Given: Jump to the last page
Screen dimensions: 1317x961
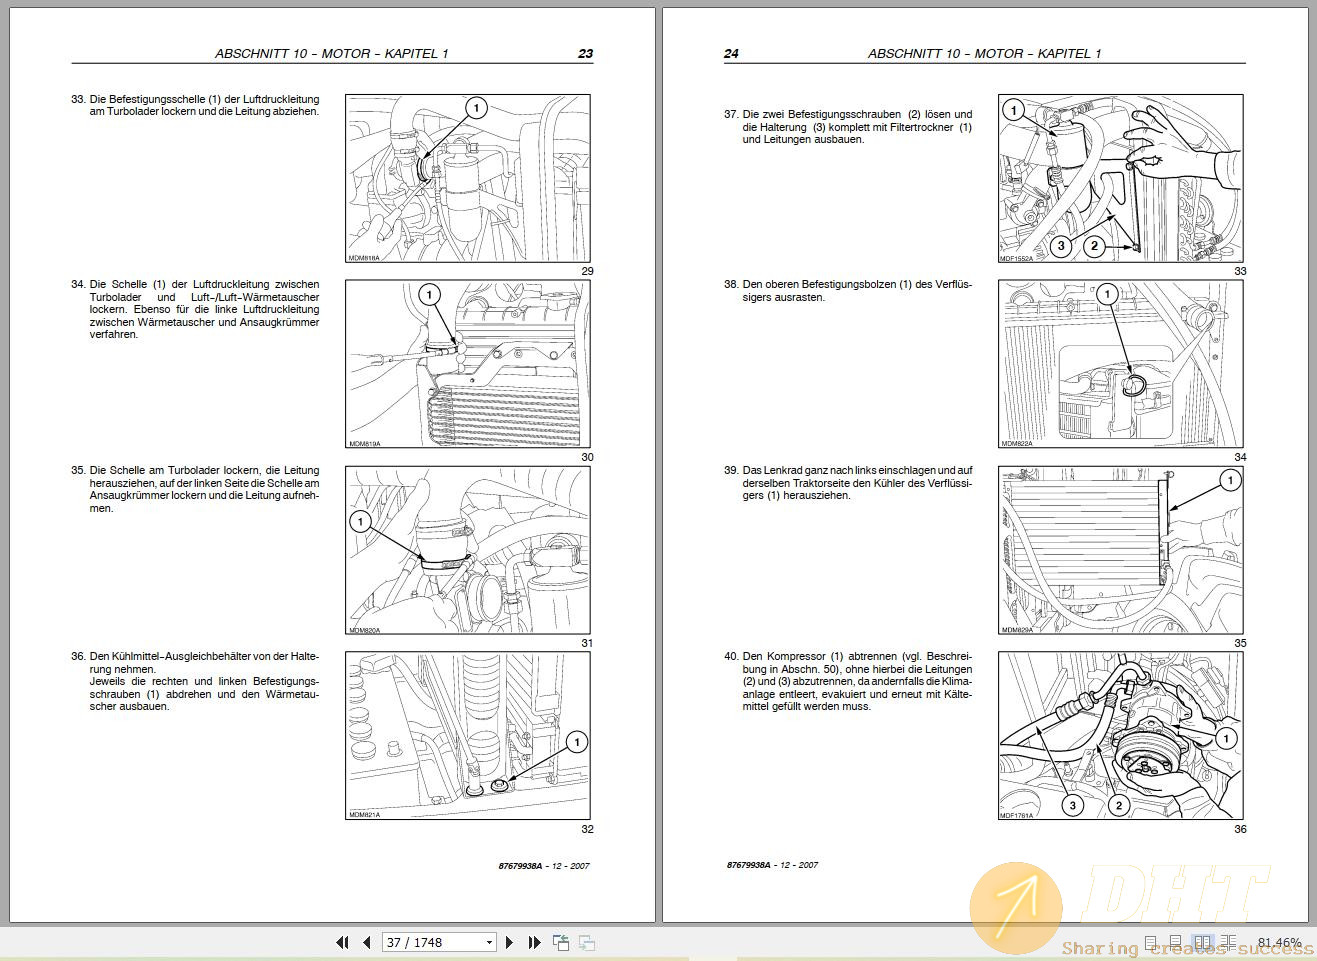Looking at the screenshot, I should pos(534,942).
